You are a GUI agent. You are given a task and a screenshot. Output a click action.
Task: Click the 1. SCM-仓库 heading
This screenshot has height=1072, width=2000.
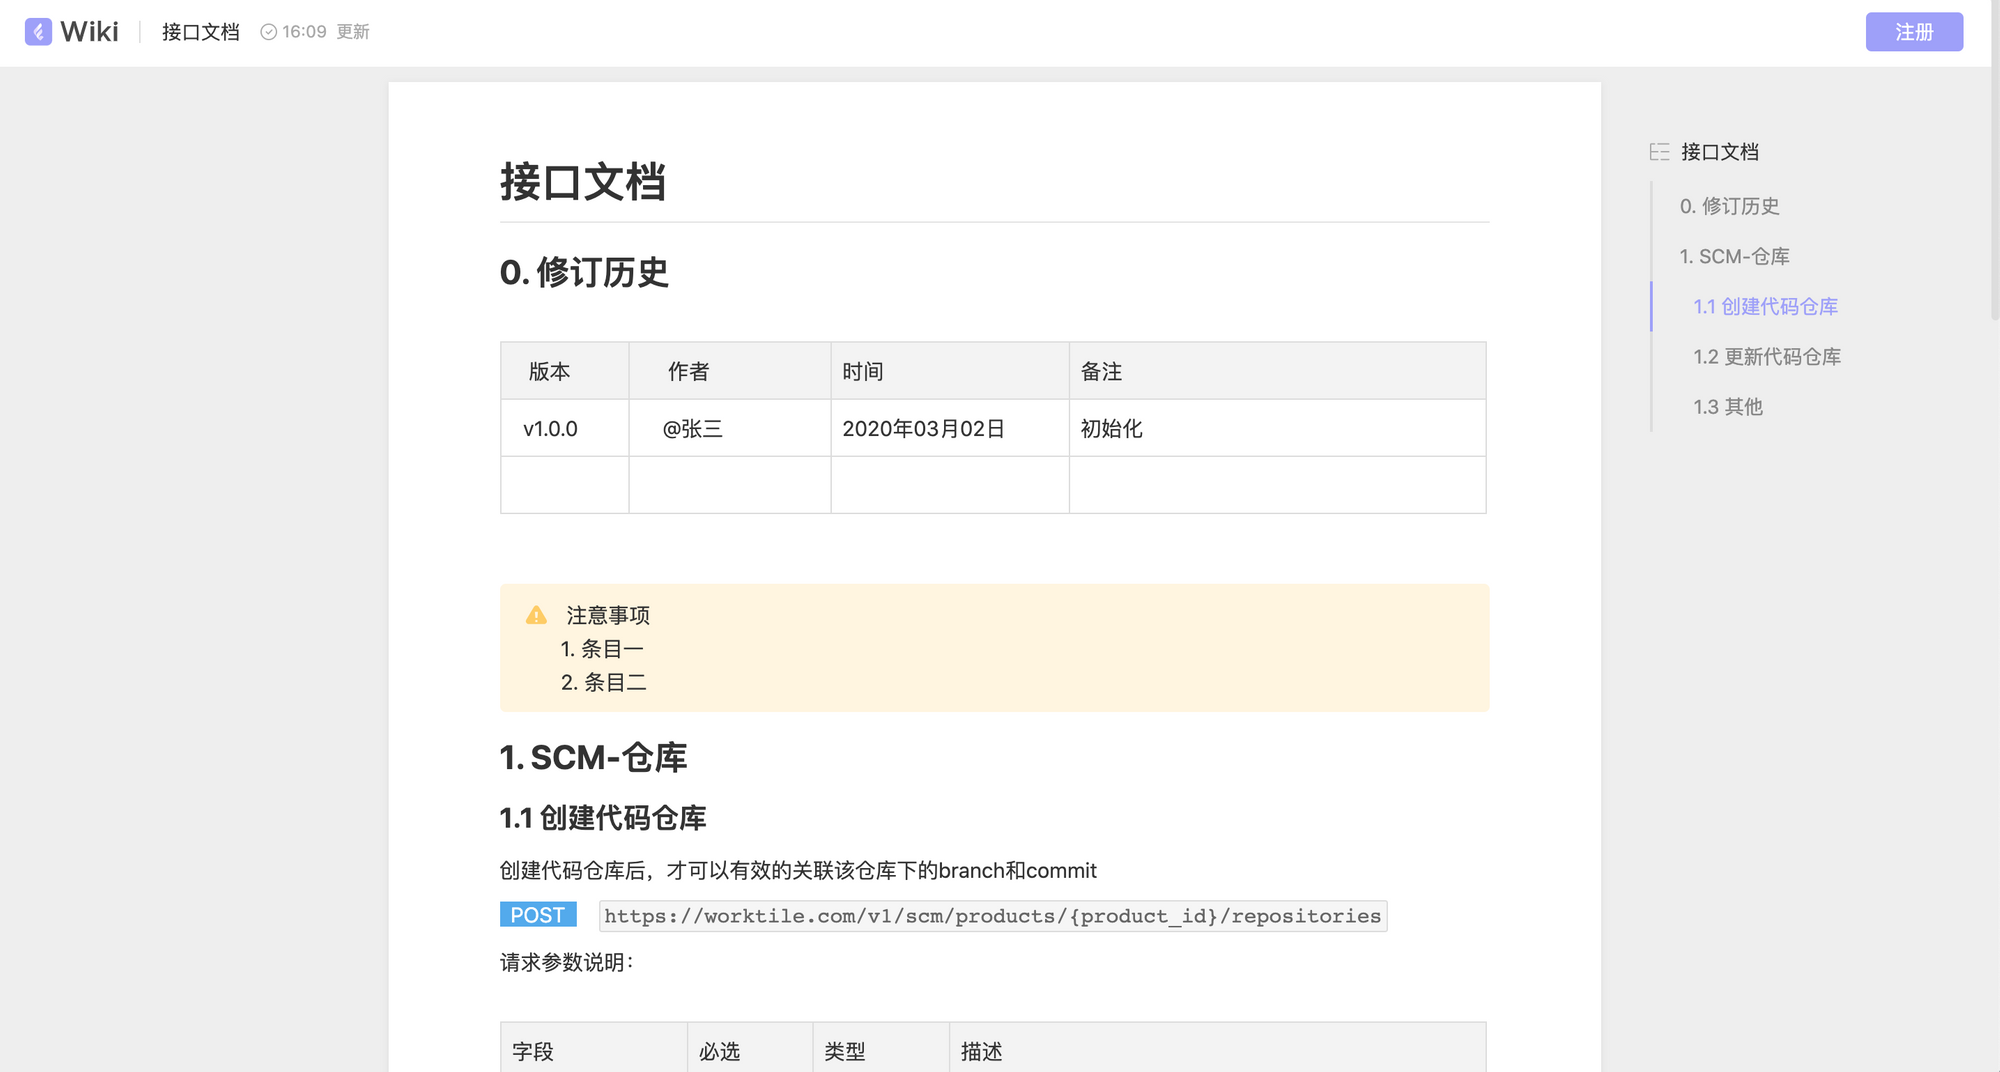point(593,757)
